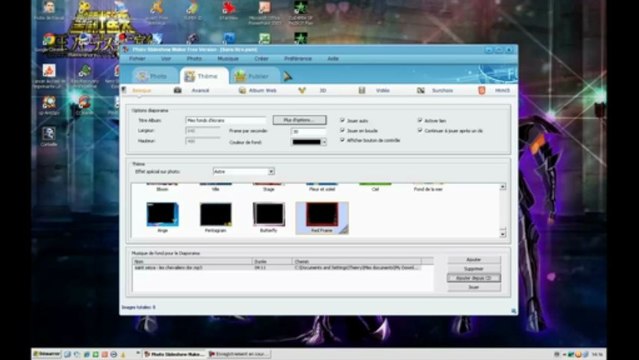Image resolution: width=639 pixels, height=360 pixels.
Task: Click the theme list scroll up arrow
Action: [502, 187]
